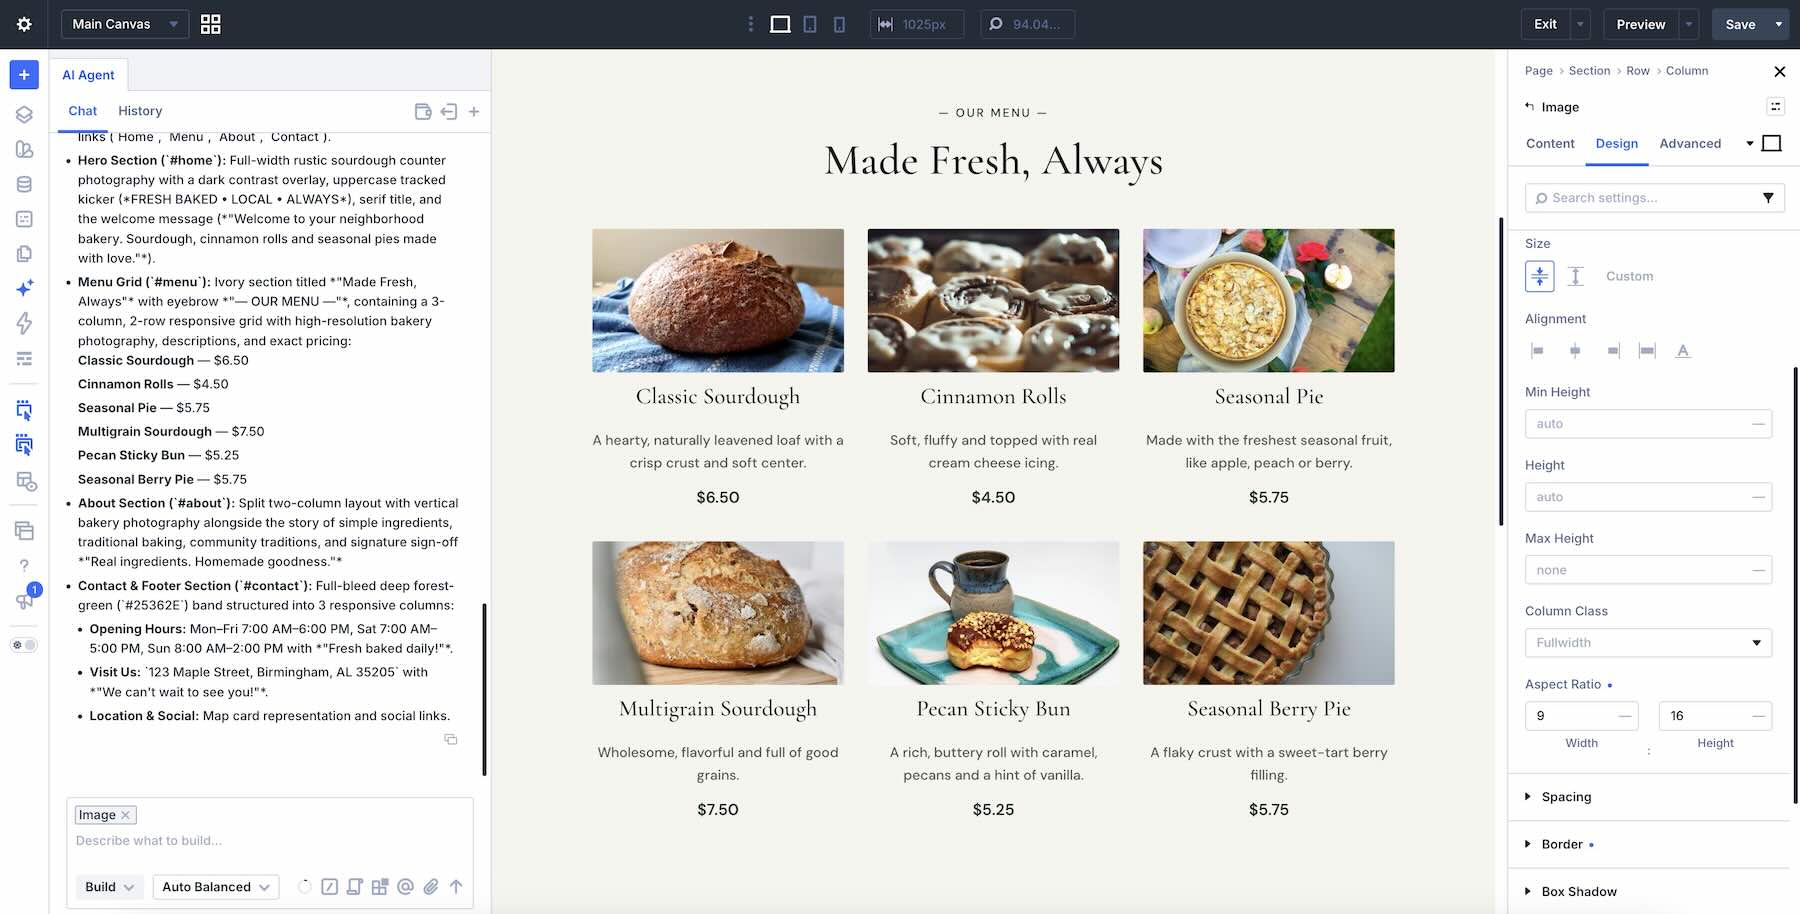Click the mention at-sign icon
Image resolution: width=1800 pixels, height=914 pixels.
405,887
